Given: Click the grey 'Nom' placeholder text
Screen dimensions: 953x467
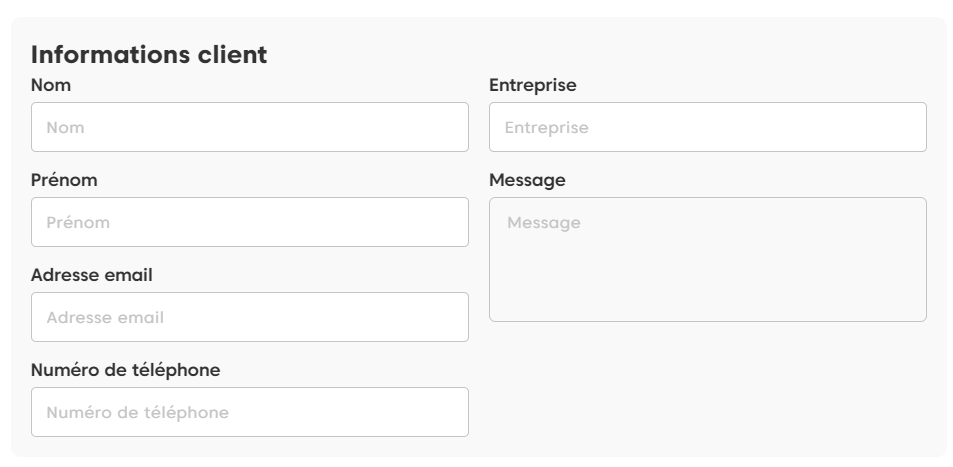Looking at the screenshot, I should click(x=65, y=128).
